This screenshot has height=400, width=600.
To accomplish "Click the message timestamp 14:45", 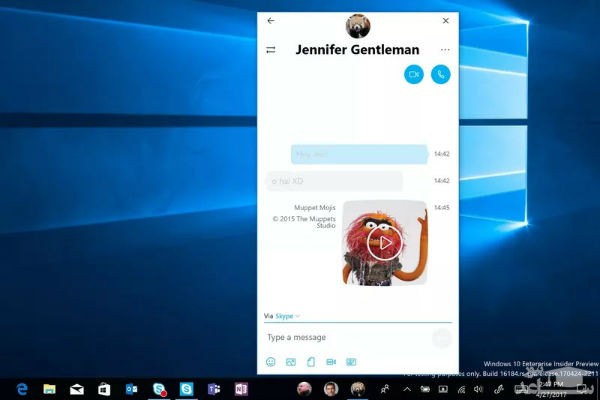I will 442,207.
